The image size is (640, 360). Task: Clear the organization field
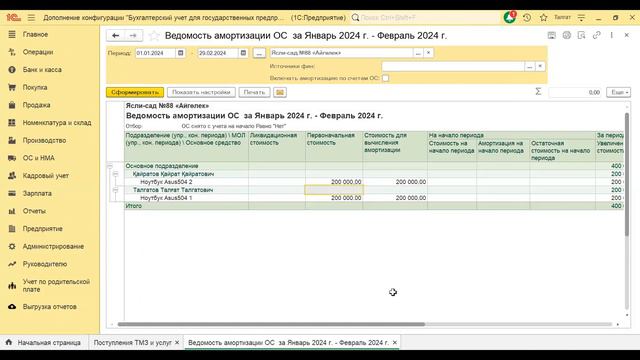(x=429, y=53)
